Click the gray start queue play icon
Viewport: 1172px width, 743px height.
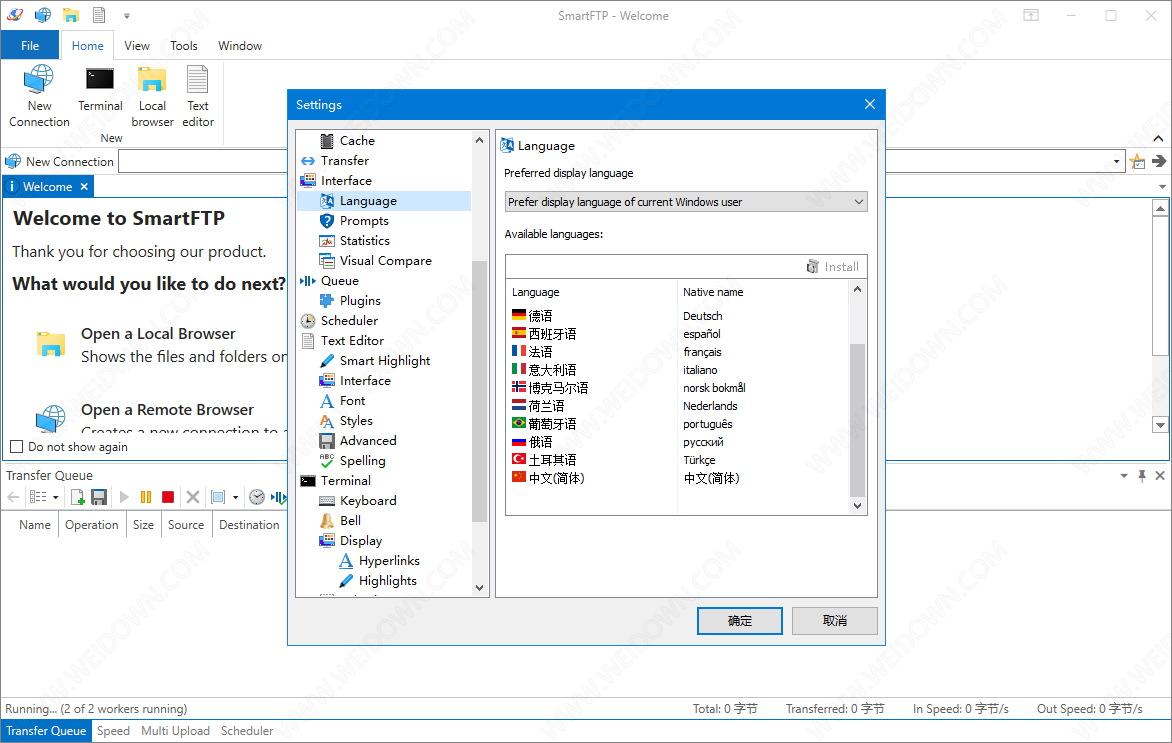(x=124, y=497)
